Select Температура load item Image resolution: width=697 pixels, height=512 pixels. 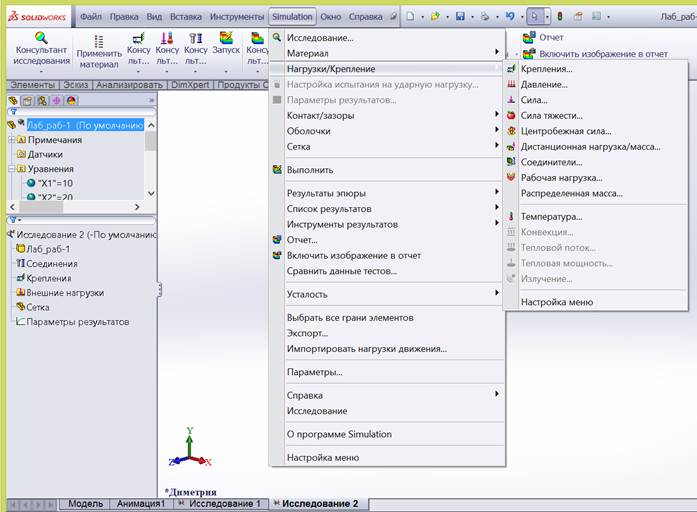[551, 216]
